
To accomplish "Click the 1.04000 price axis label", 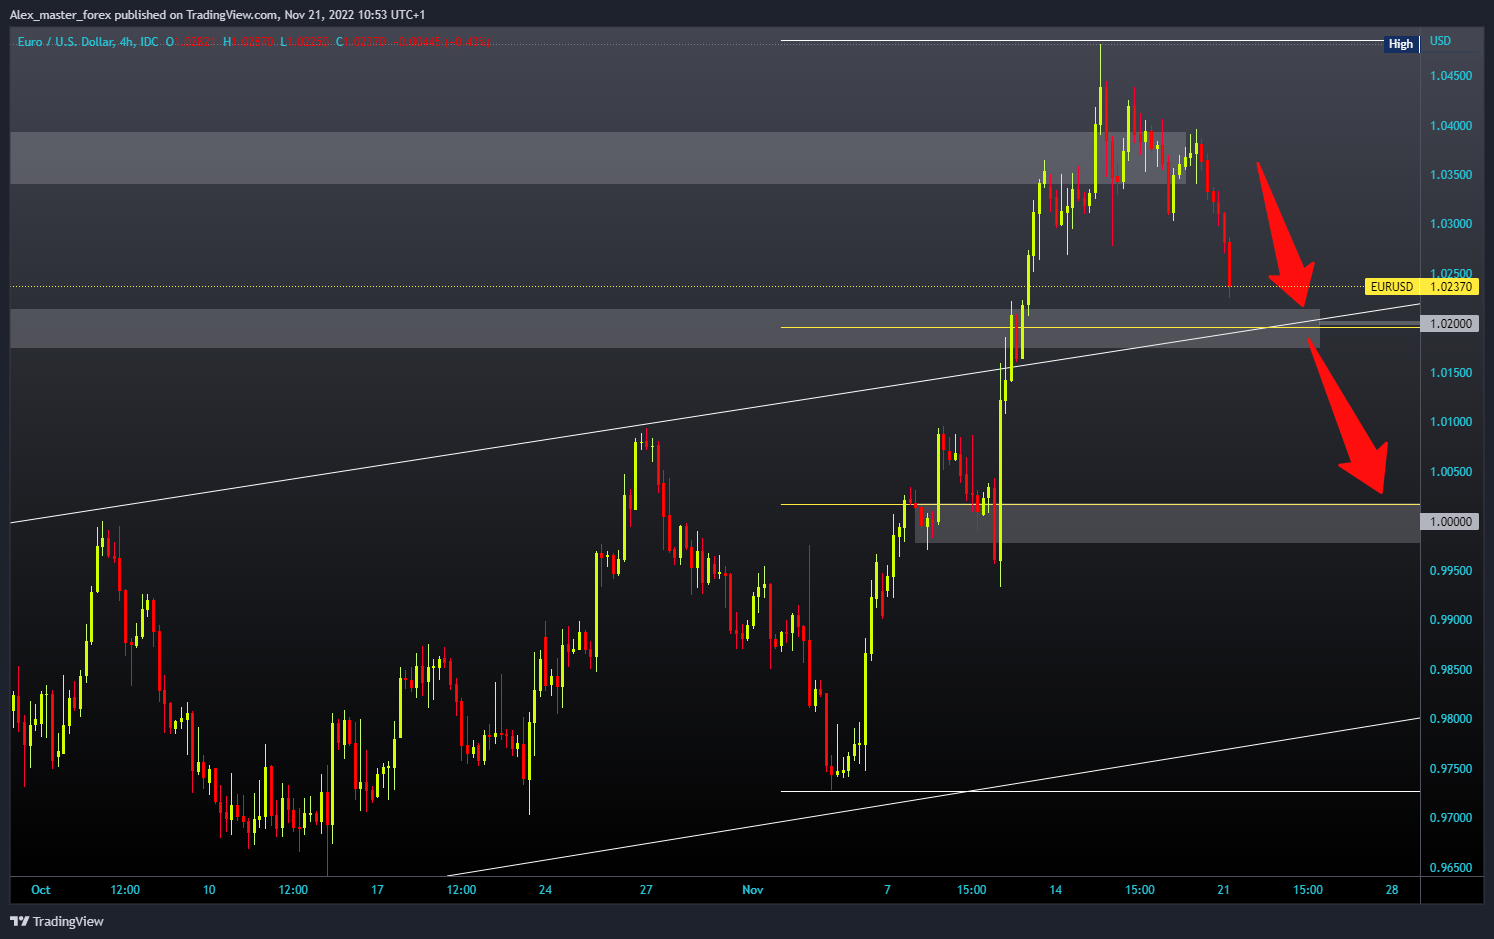I will point(1450,126).
